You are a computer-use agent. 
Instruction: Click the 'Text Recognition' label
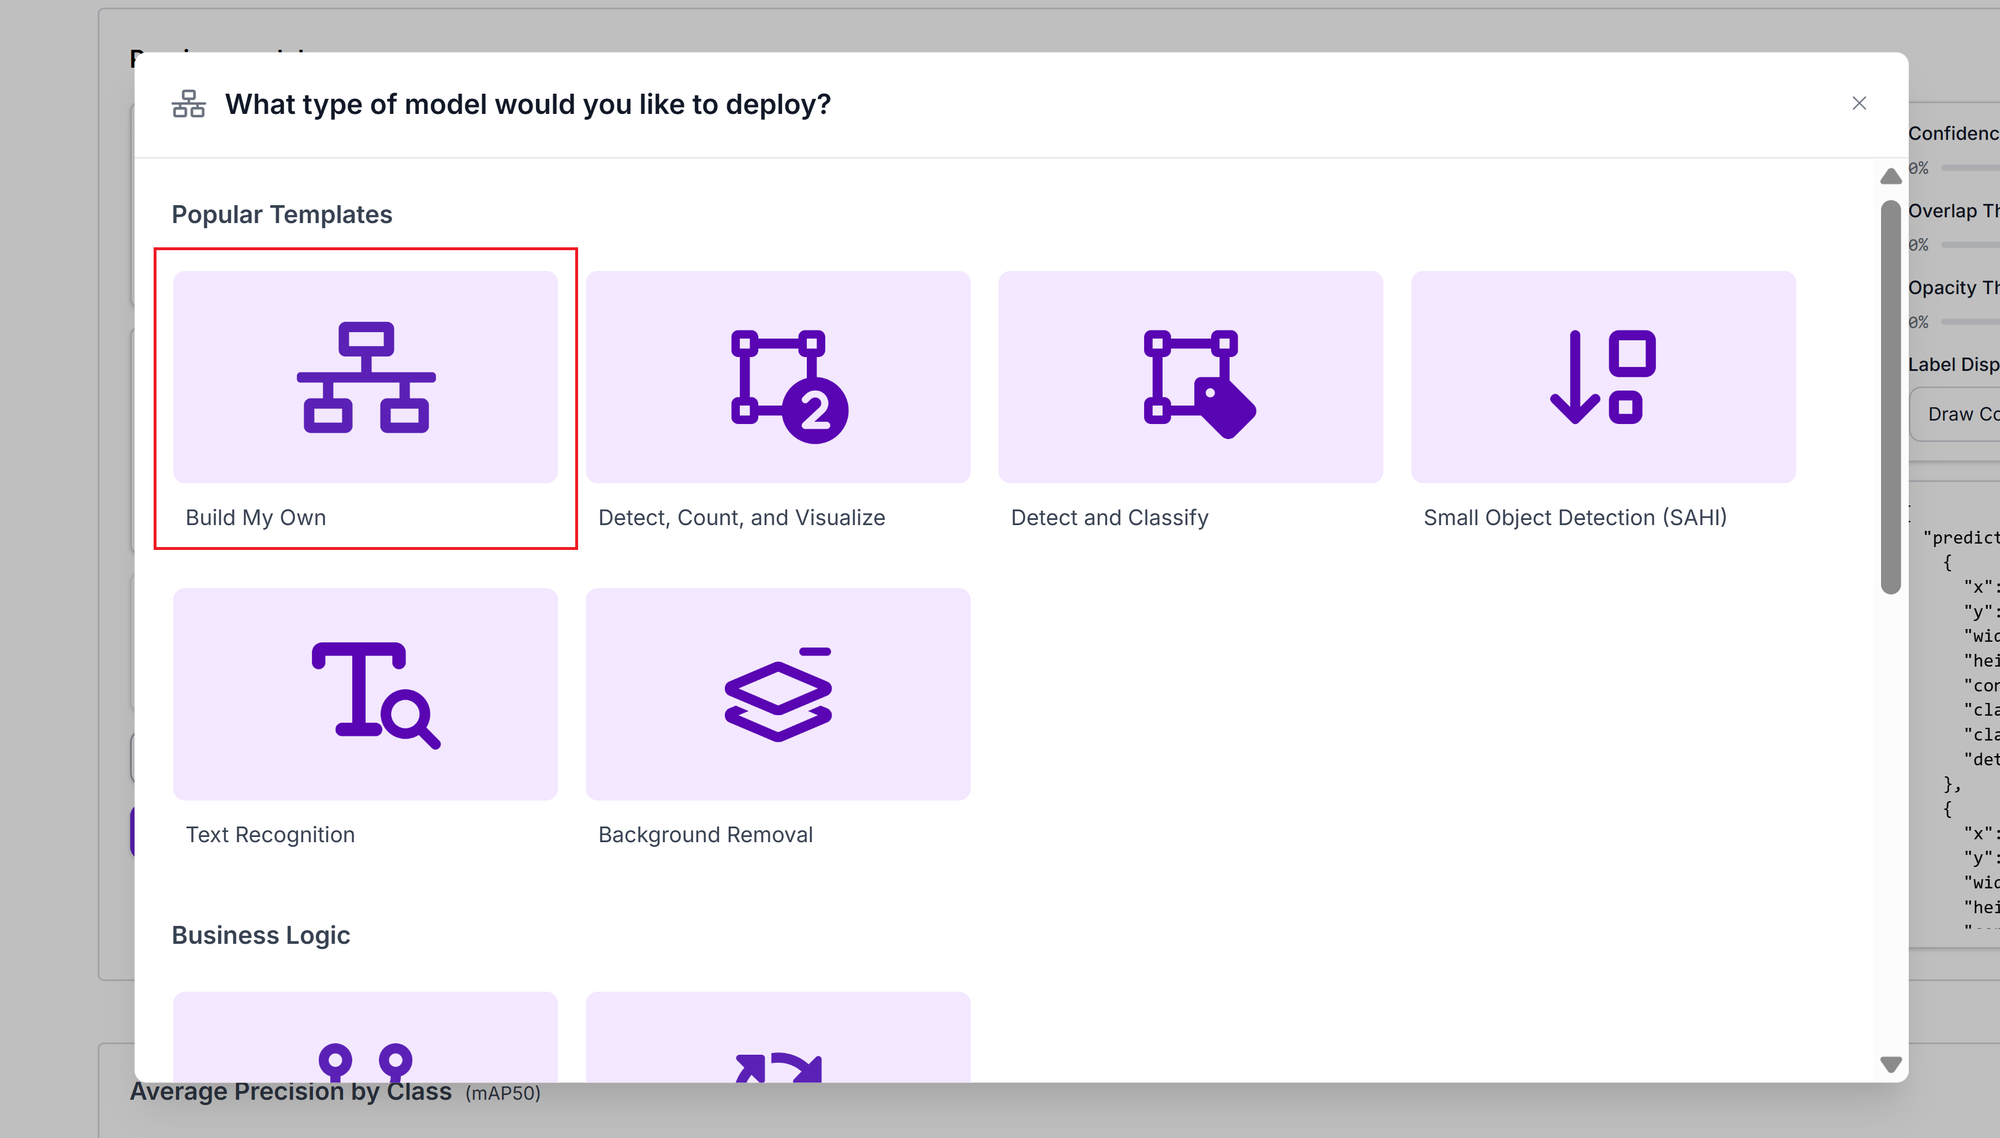[x=270, y=834]
